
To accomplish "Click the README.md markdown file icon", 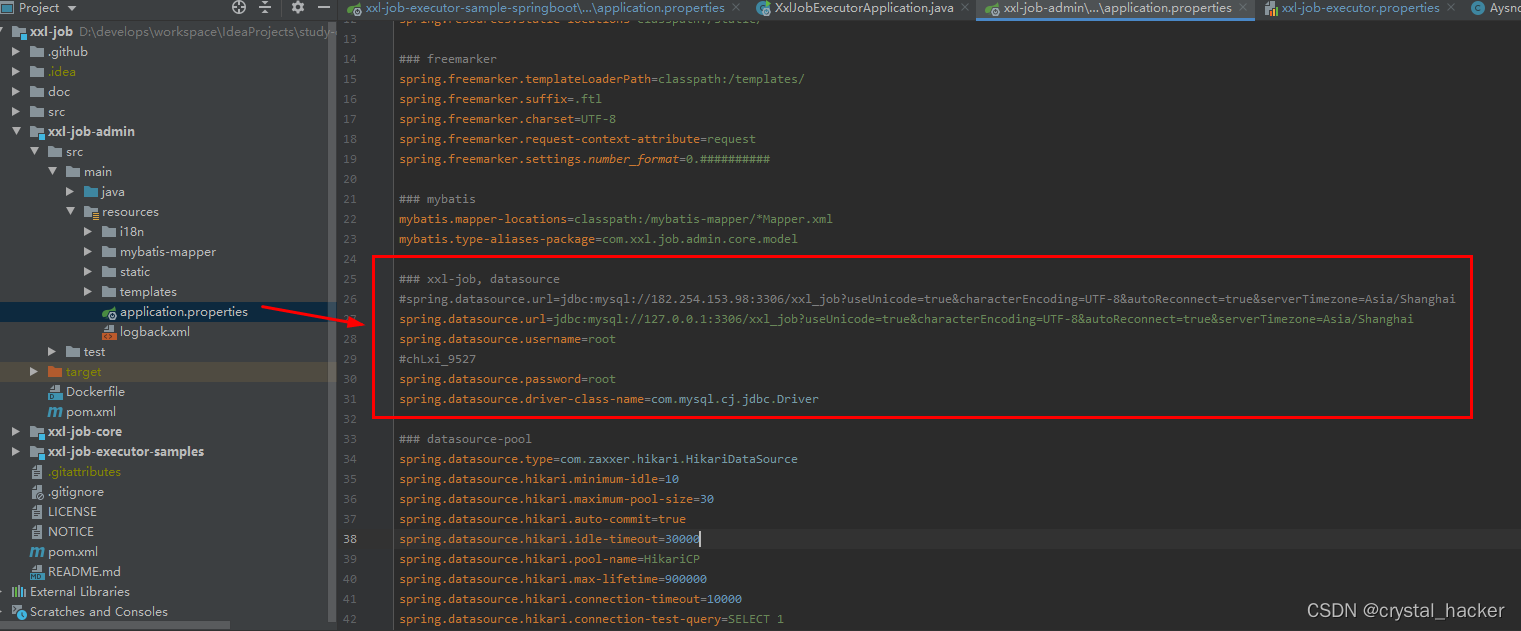I will click(x=37, y=571).
